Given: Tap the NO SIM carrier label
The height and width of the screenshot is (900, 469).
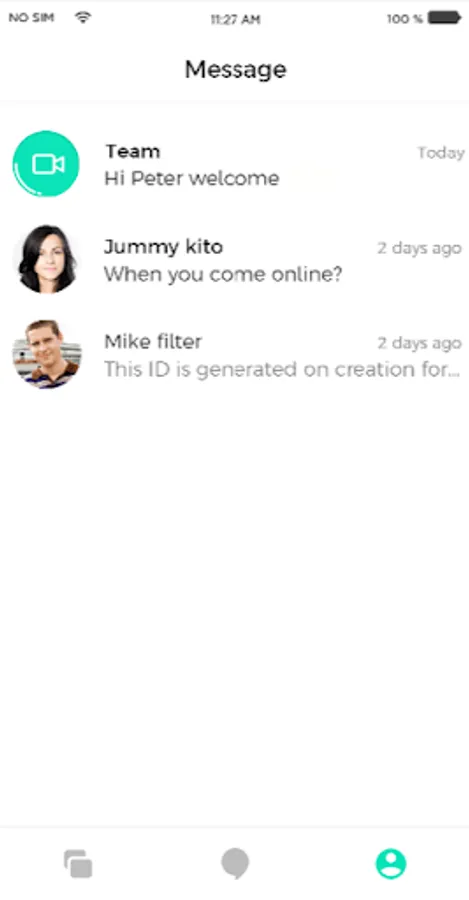Looking at the screenshot, I should tap(31, 18).
